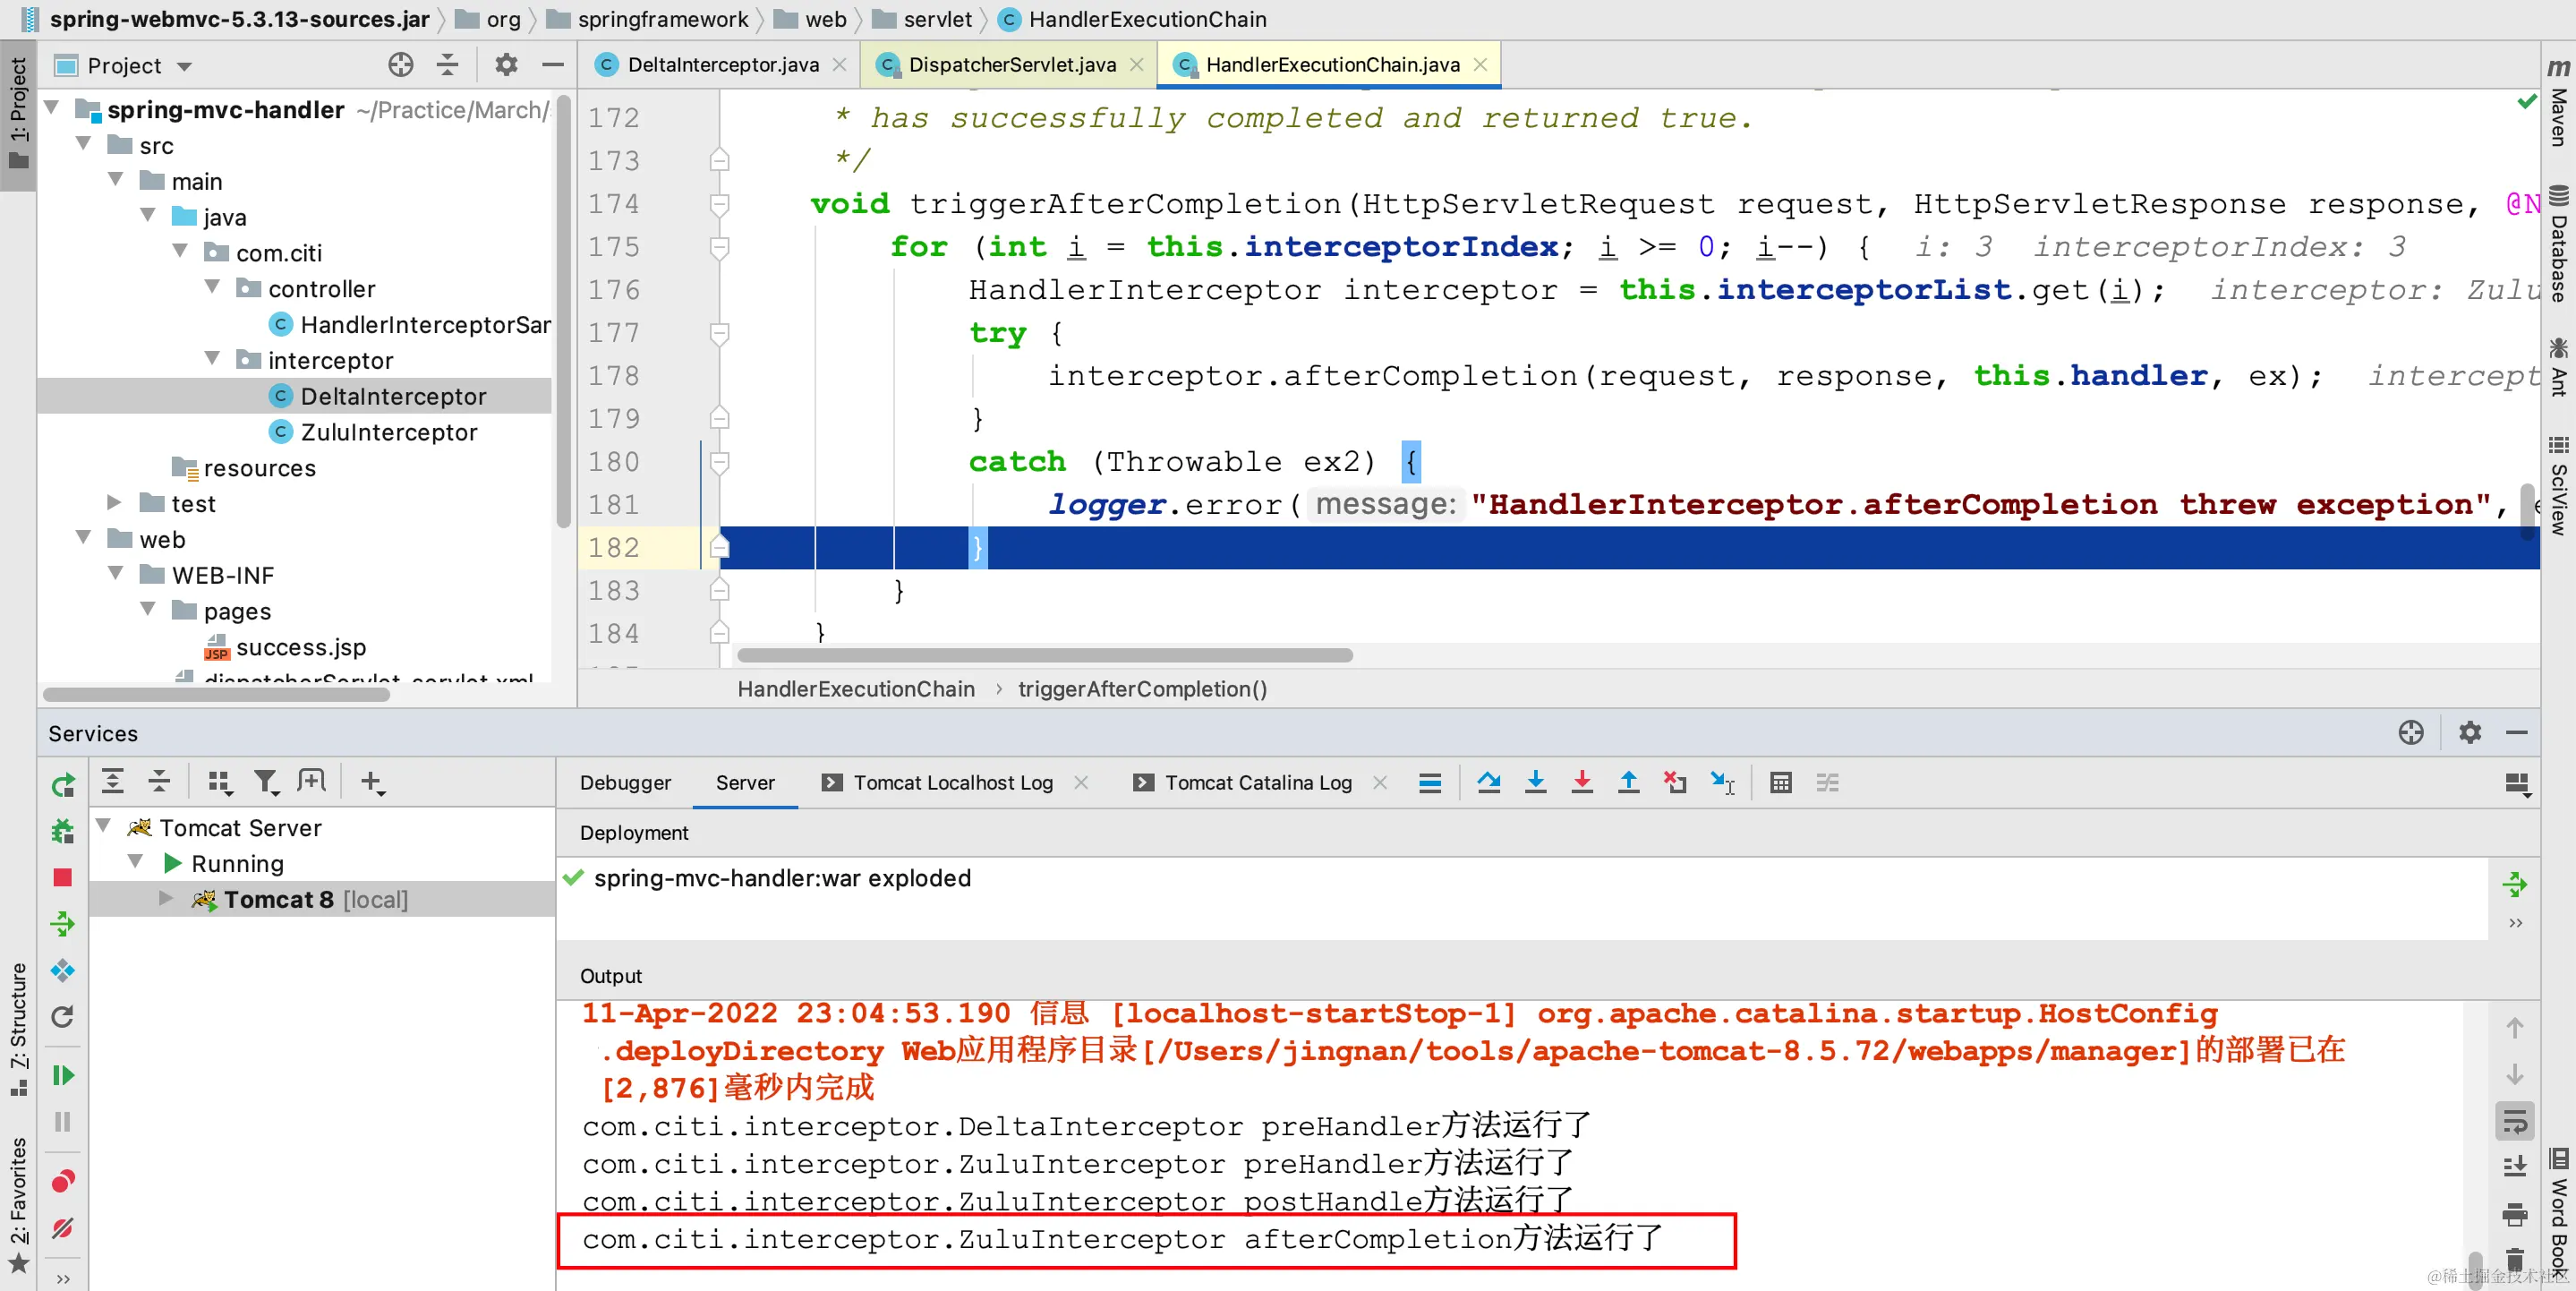The image size is (2576, 1291).
Task: Click Evaluate Expression calculator icon
Action: (1781, 783)
